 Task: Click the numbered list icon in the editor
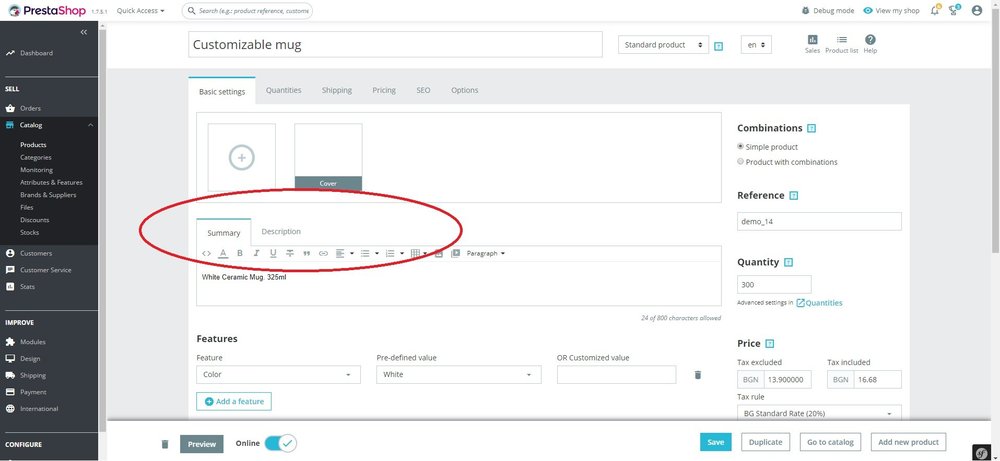(x=390, y=253)
